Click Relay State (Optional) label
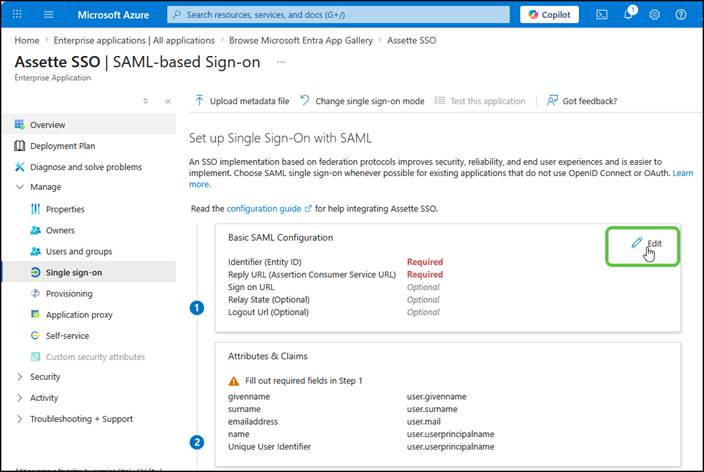This screenshot has height=472, width=704. pos(268,300)
